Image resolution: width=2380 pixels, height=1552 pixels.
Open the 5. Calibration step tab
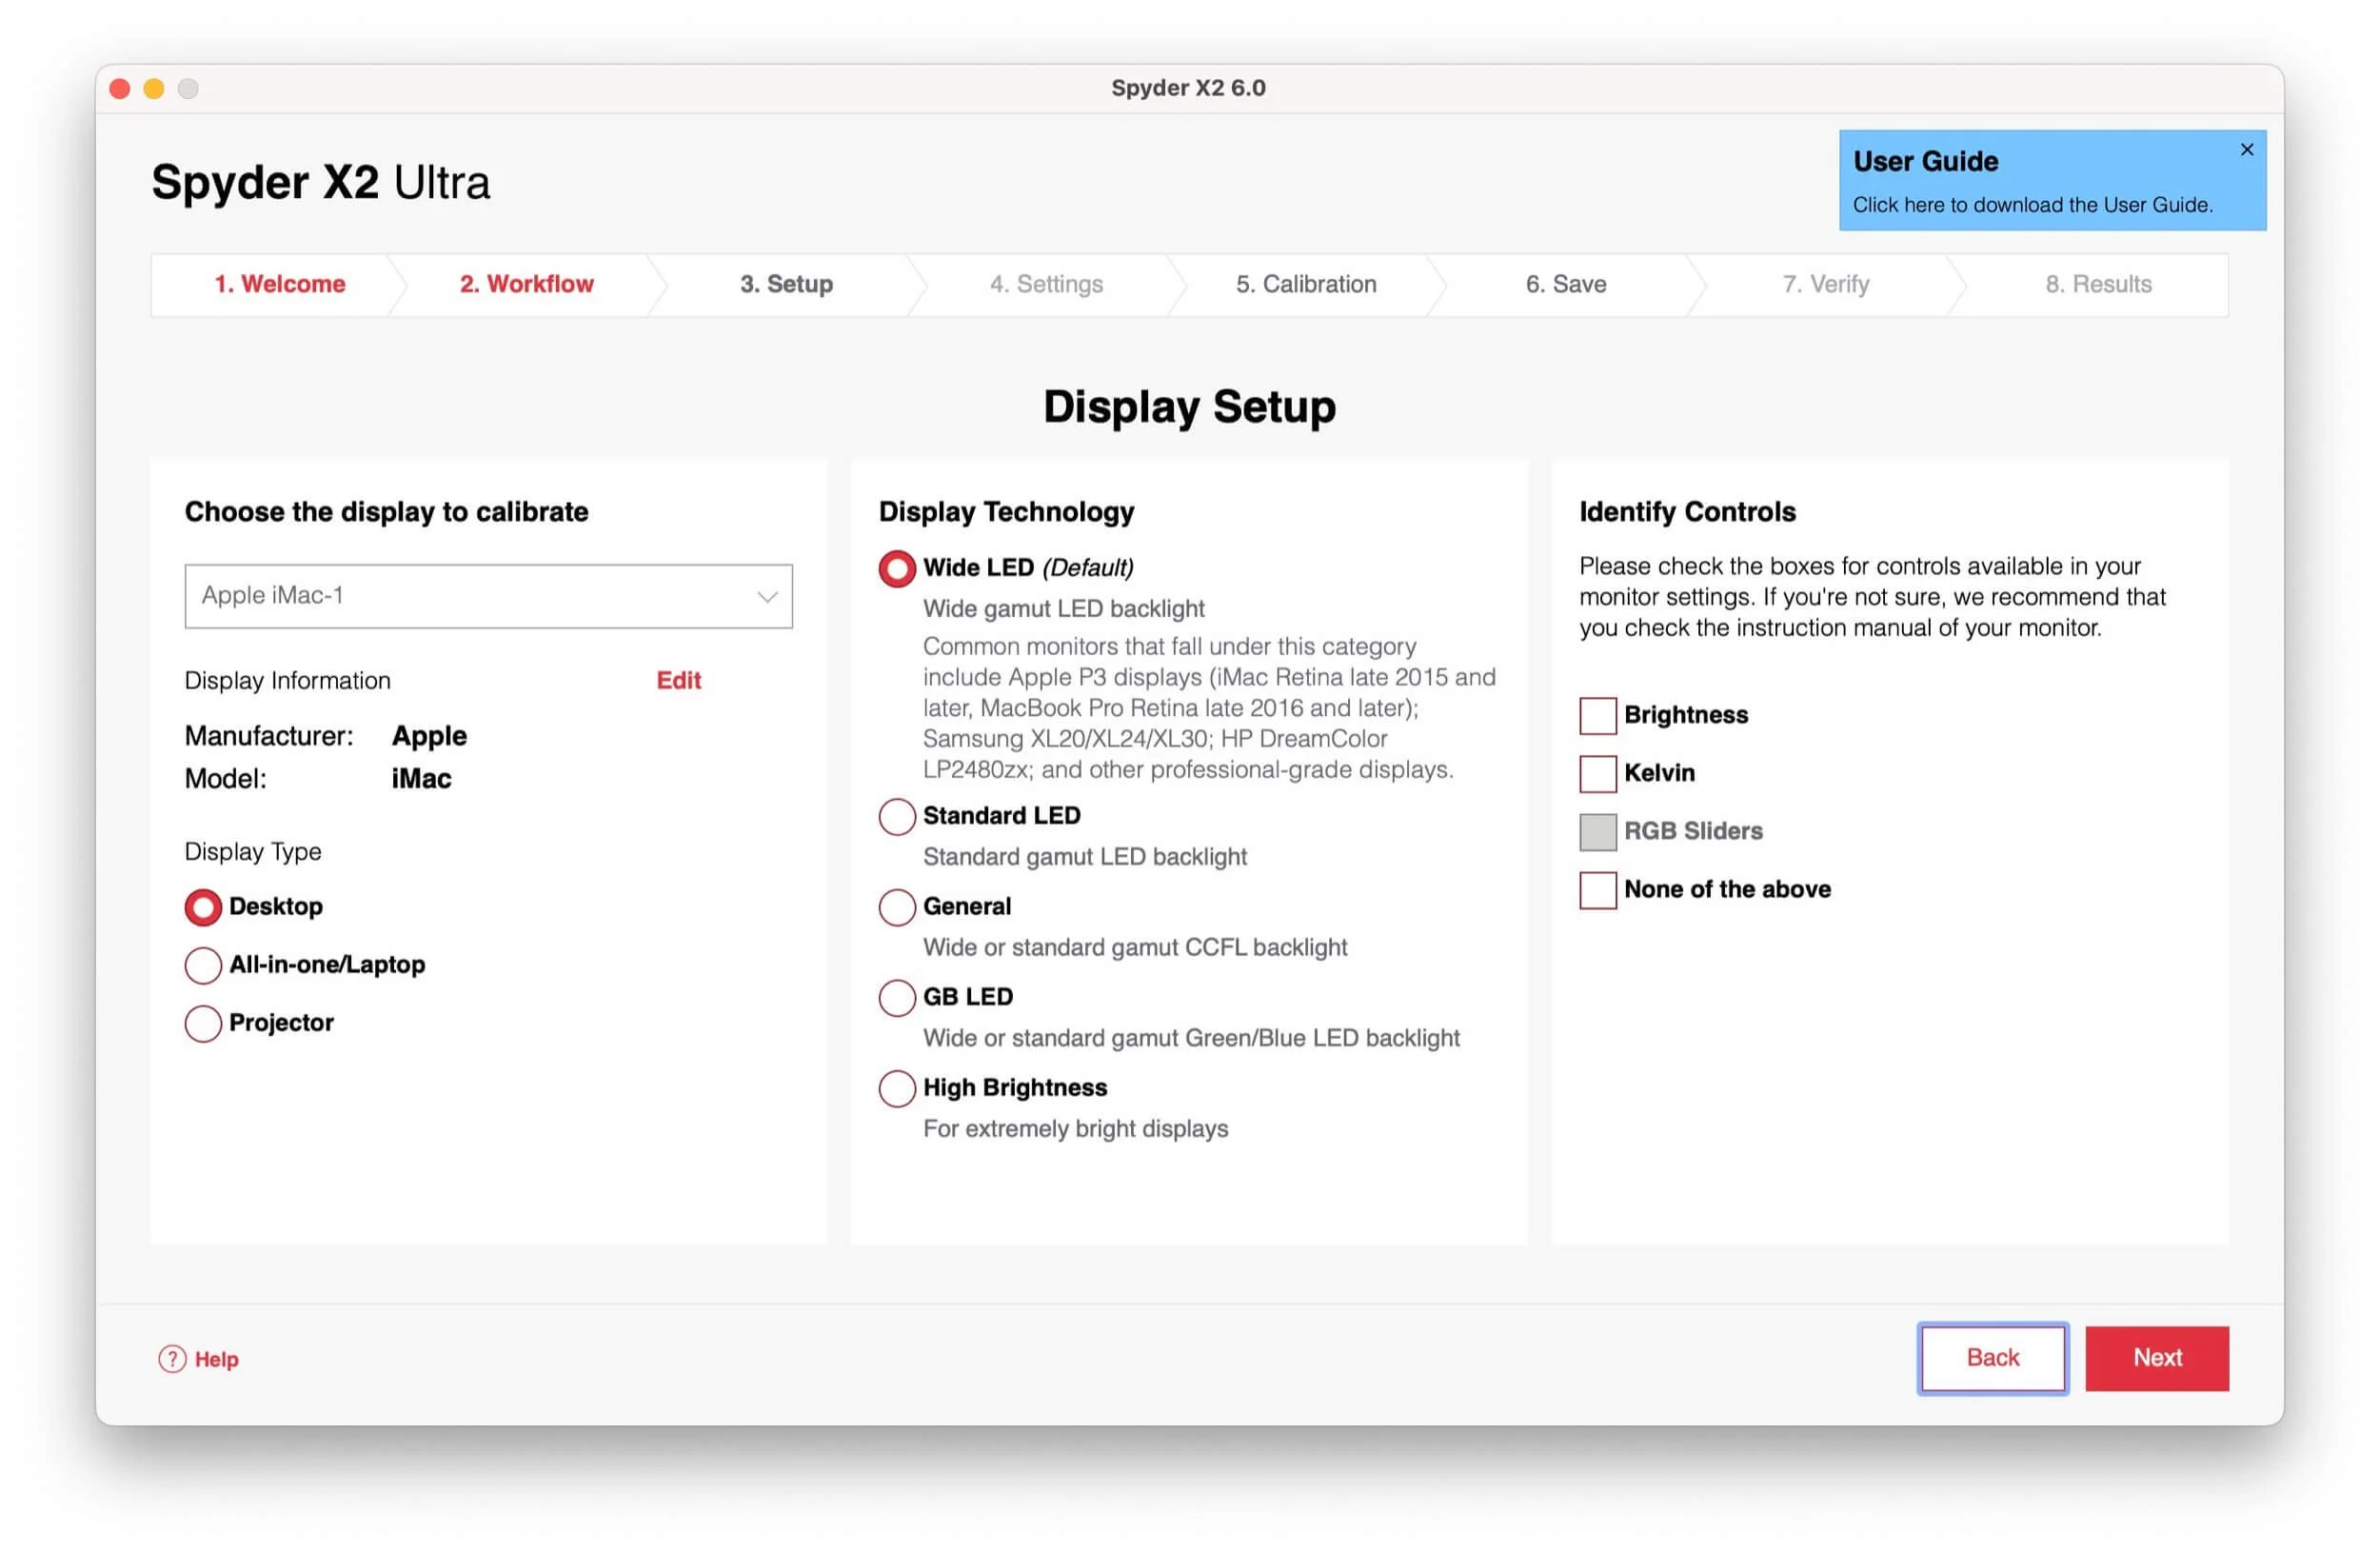point(1305,284)
